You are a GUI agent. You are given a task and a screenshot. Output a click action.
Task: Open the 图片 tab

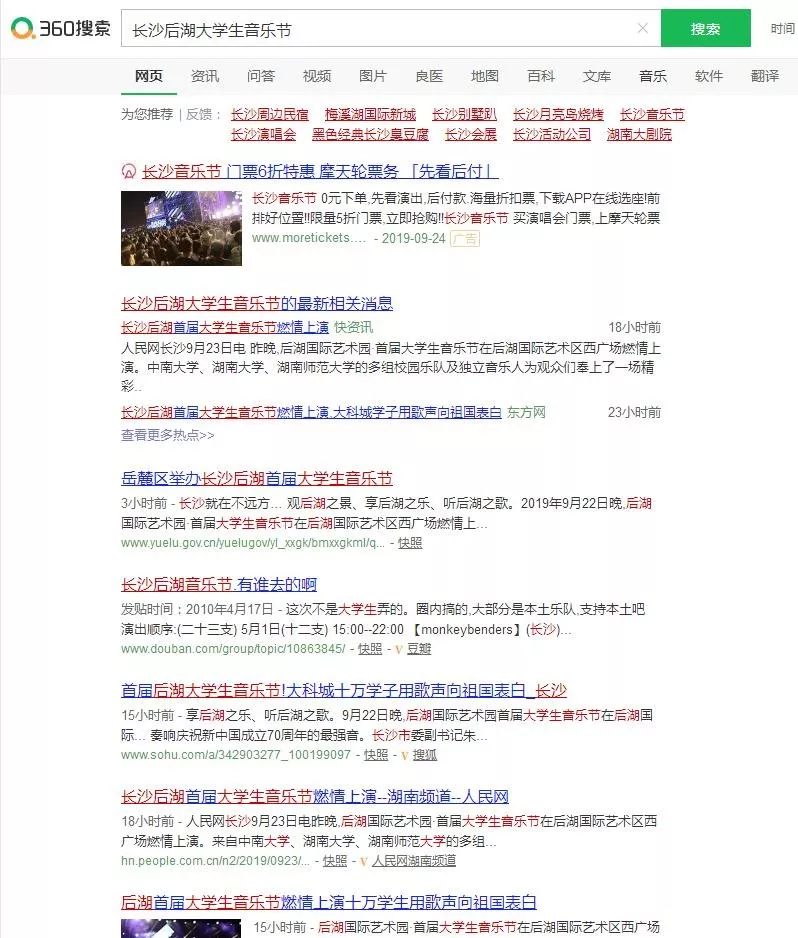coord(373,76)
